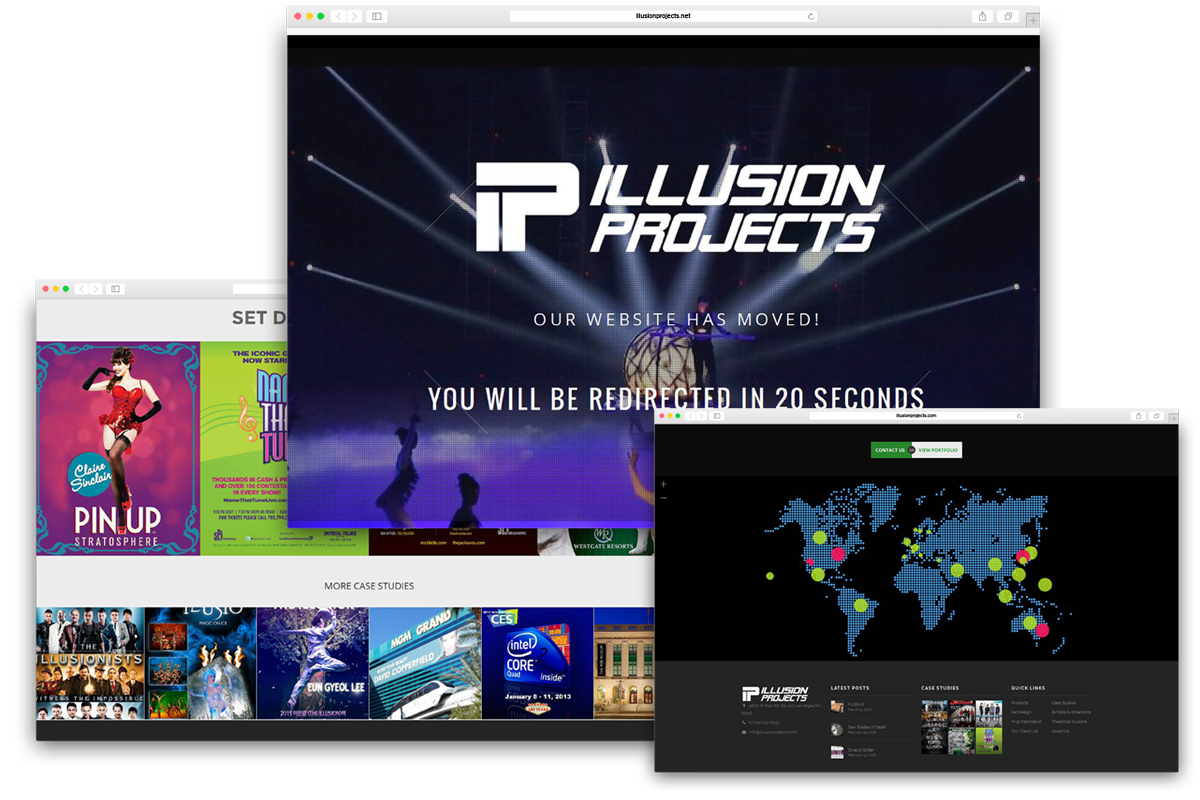1200x800 pixels.
Task: Open the MGM Grand David Copperfield thumbnail
Action: point(425,662)
